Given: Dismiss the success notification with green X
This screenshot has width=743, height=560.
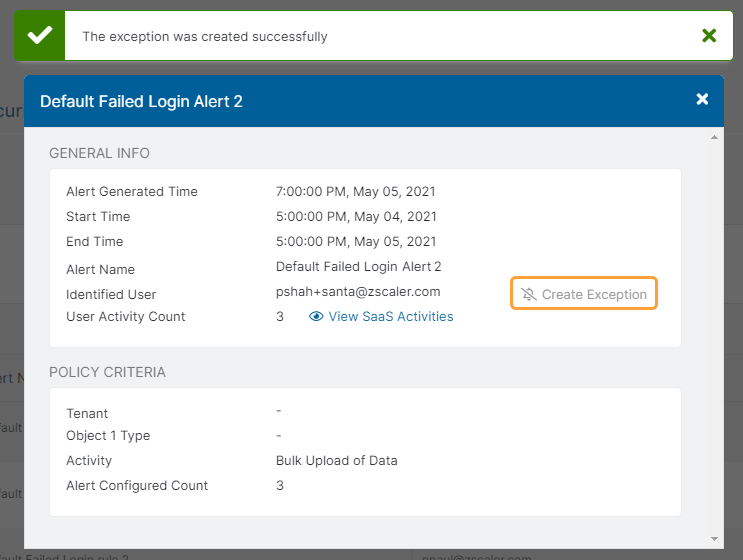Looking at the screenshot, I should click(x=709, y=36).
